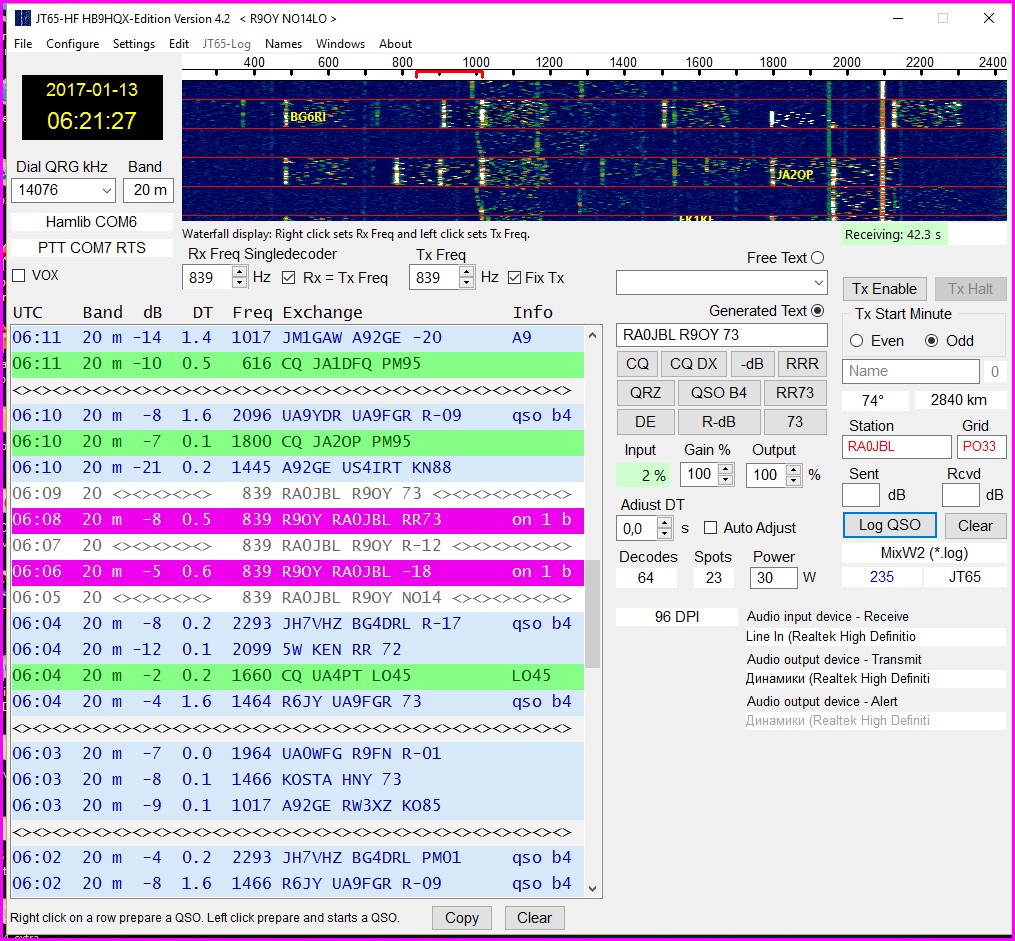1015x941 pixels.
Task: Enable the VOX checkbox
Action: (19, 275)
